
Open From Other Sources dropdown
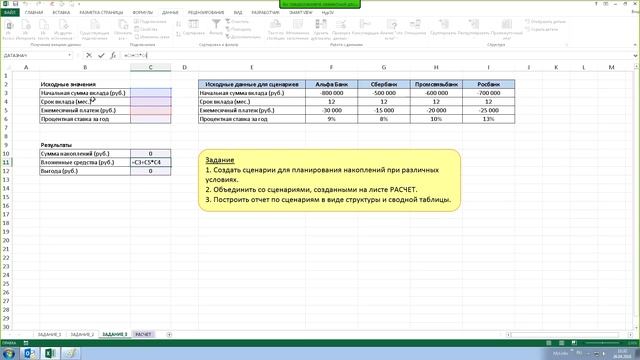[x=63, y=29]
